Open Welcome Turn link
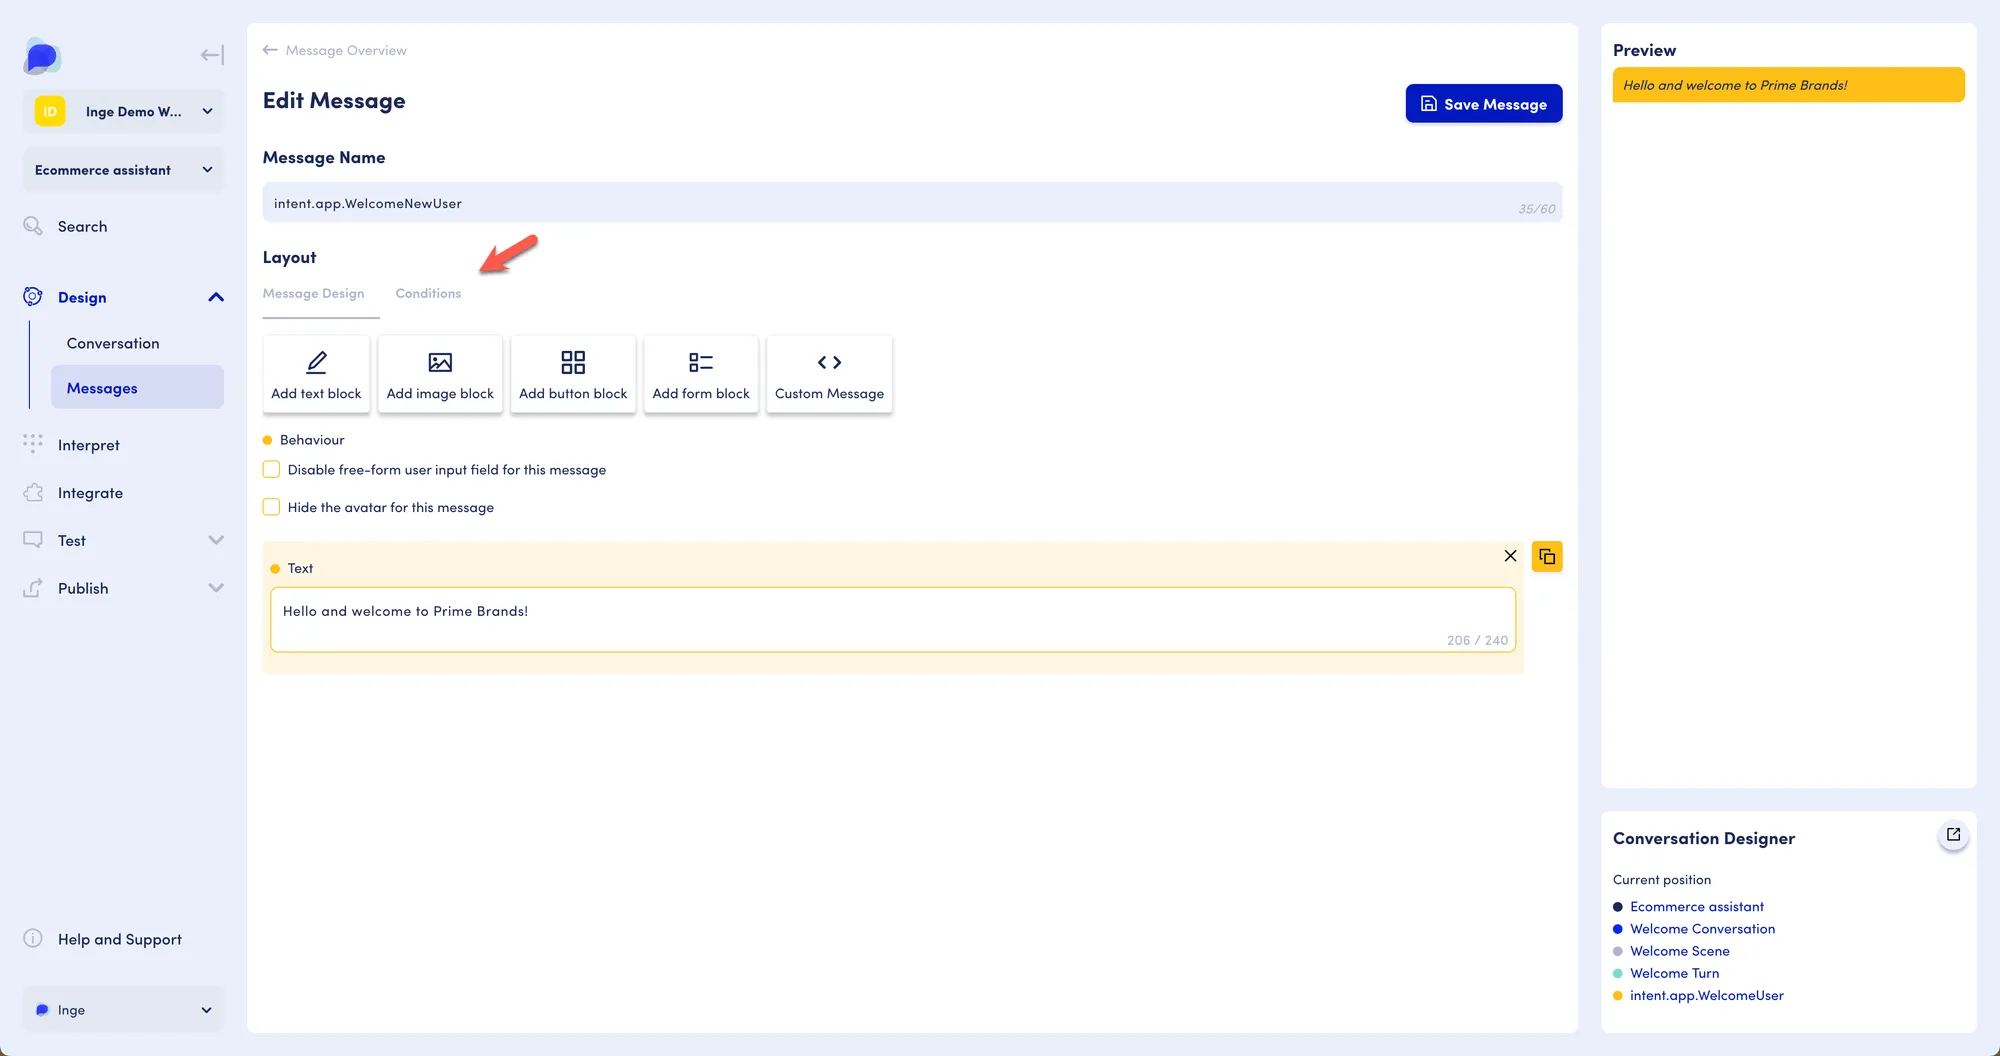This screenshot has width=2000, height=1056. pyautogui.click(x=1675, y=972)
